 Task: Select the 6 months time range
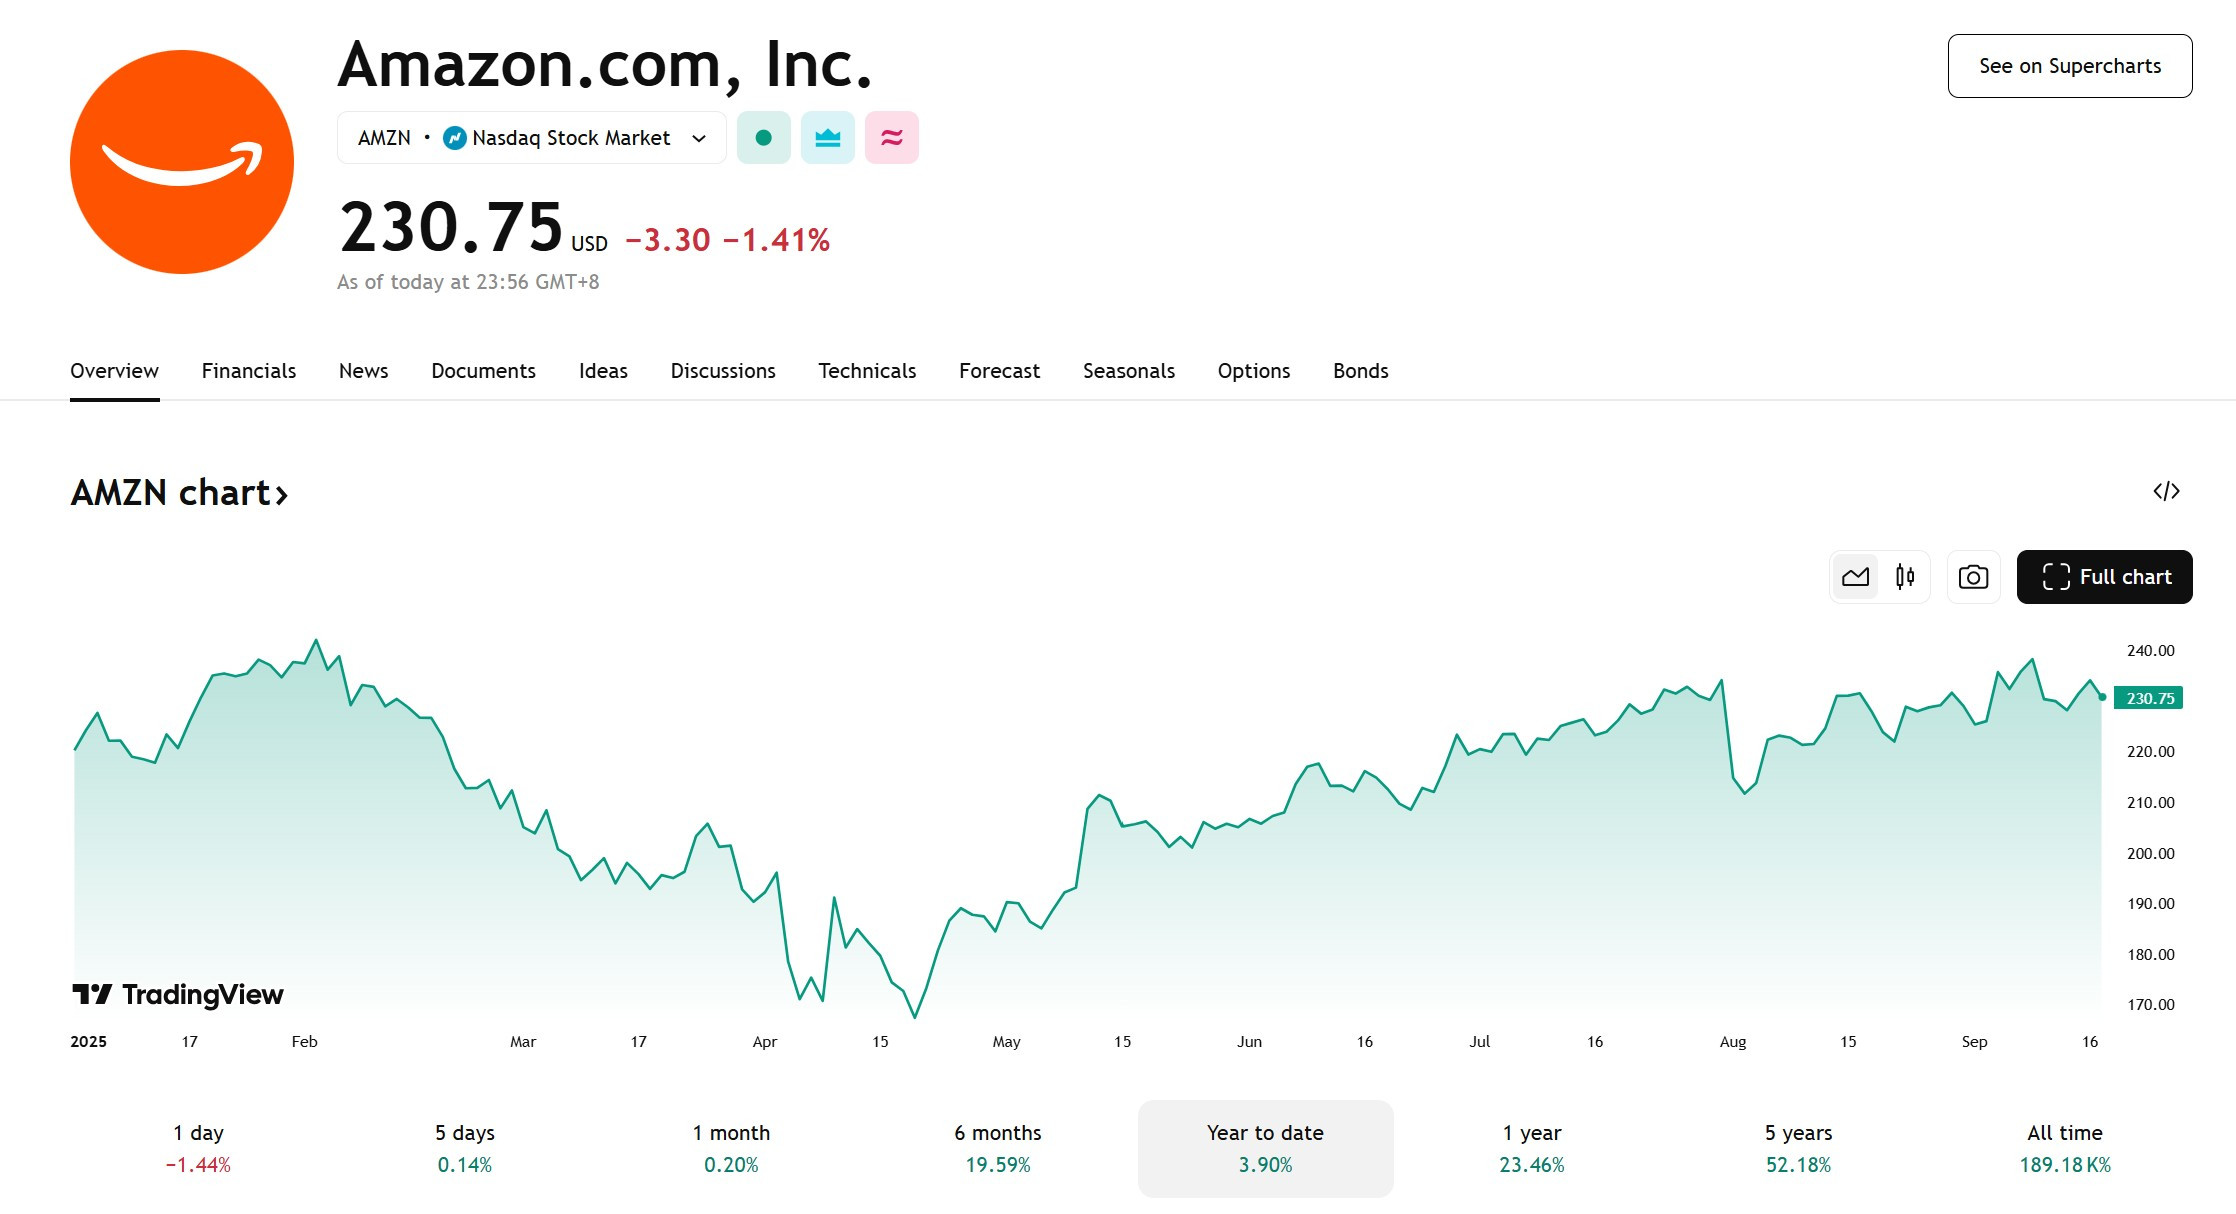pyautogui.click(x=998, y=1148)
